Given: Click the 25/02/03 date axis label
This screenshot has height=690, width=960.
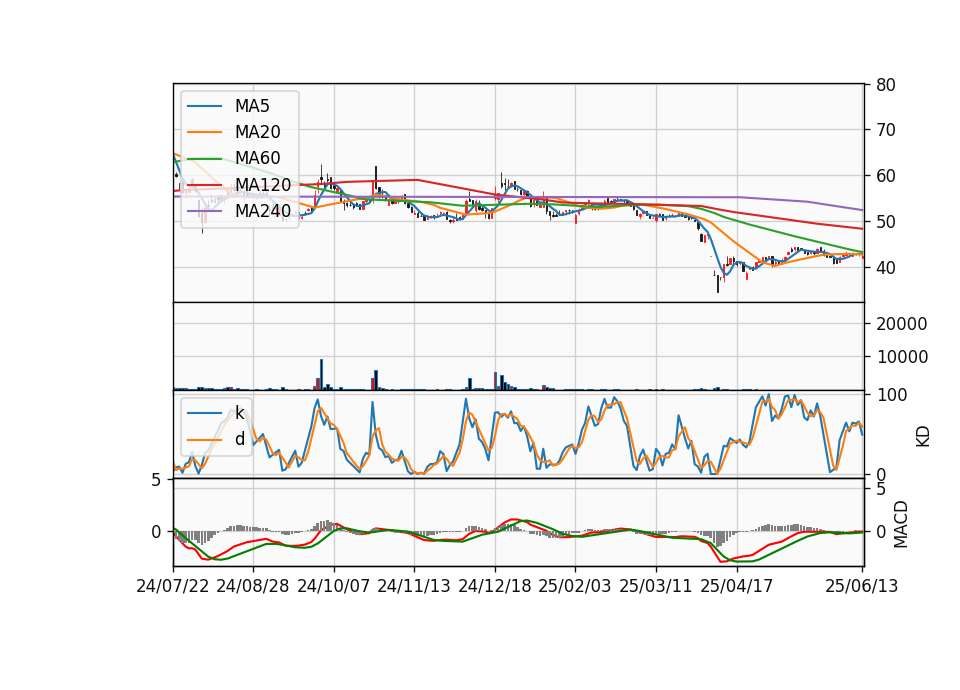Looking at the screenshot, I should coord(575,586).
